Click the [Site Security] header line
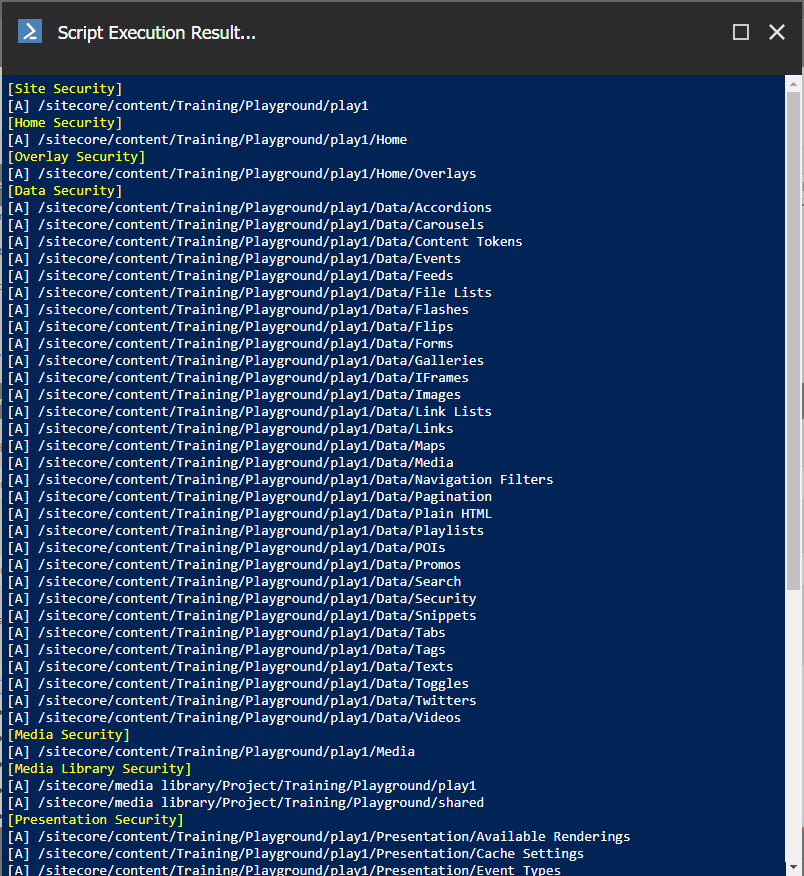Image resolution: width=804 pixels, height=876 pixels. [65, 89]
